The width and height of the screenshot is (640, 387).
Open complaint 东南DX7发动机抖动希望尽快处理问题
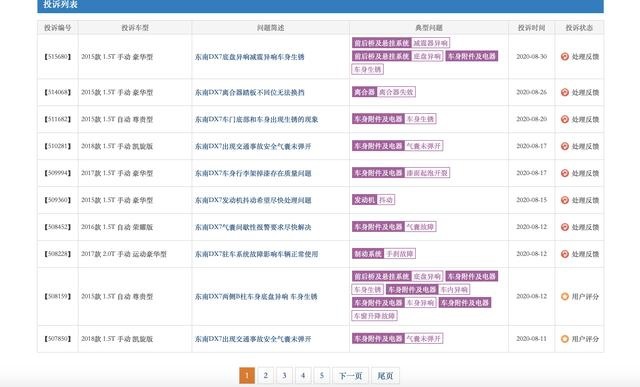[253, 200]
